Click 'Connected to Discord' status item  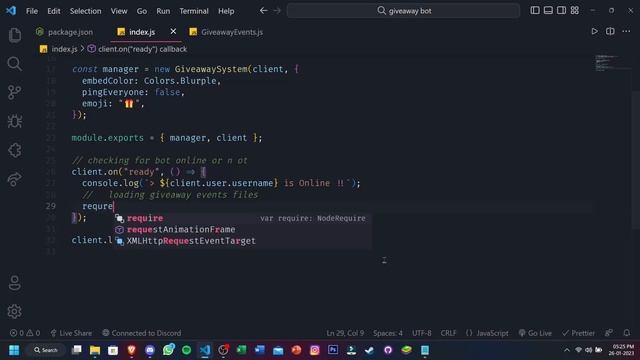pos(141,333)
